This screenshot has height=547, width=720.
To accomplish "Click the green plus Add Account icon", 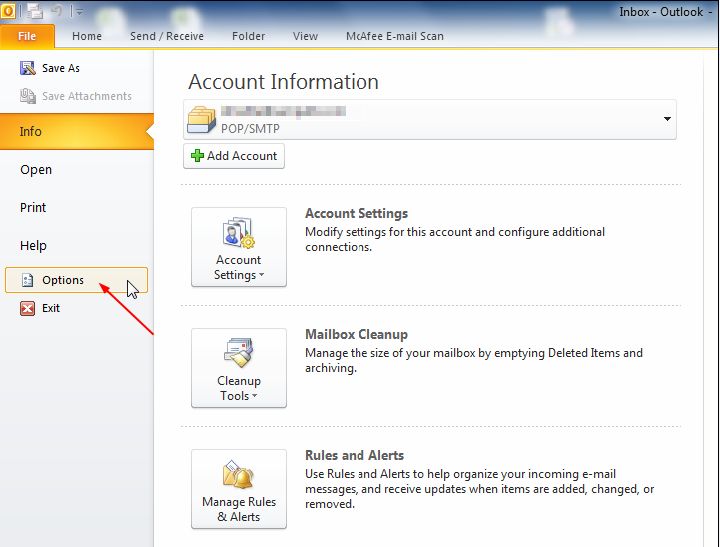I will click(197, 156).
